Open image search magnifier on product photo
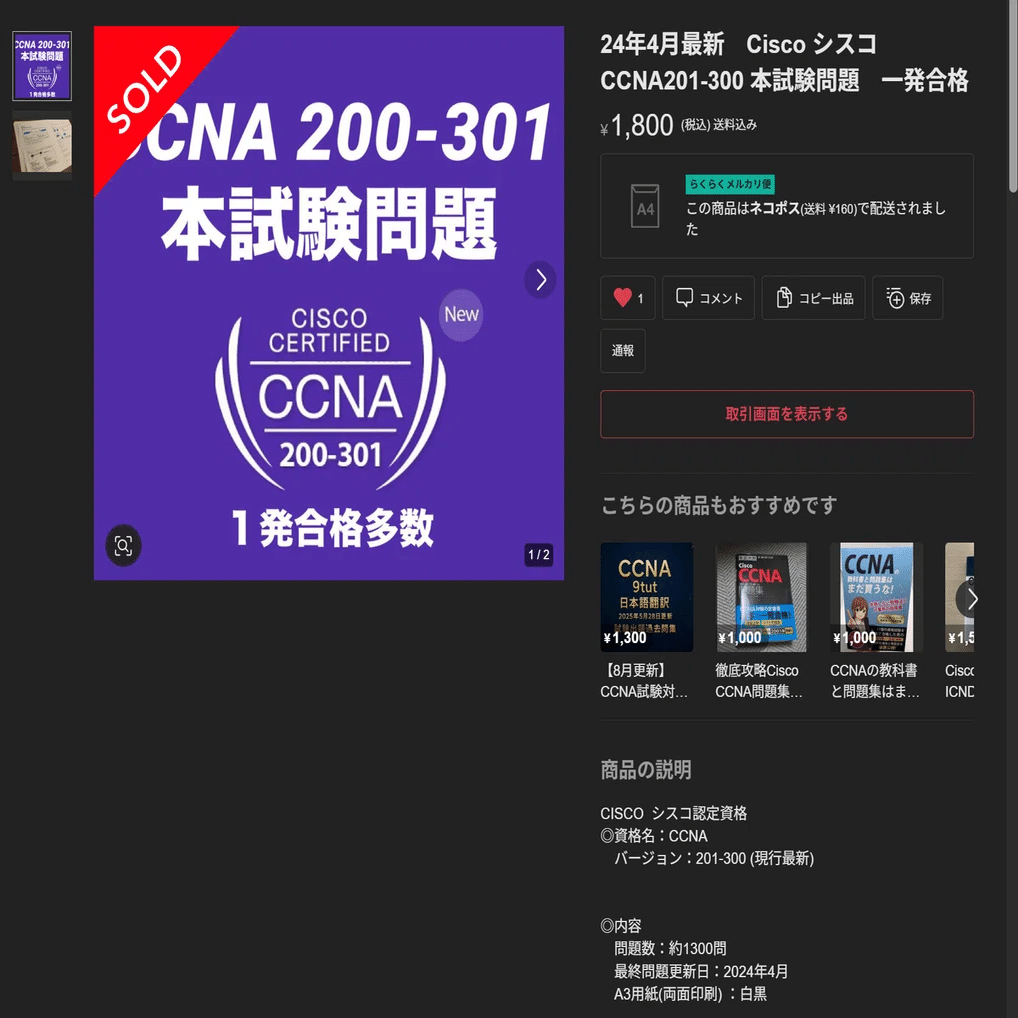The width and height of the screenshot is (1018, 1018). coord(123,545)
